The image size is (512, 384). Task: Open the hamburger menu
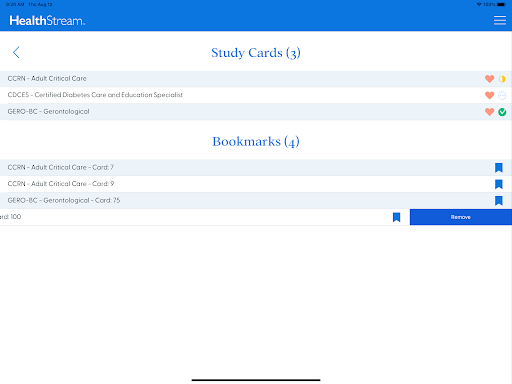tap(500, 20)
